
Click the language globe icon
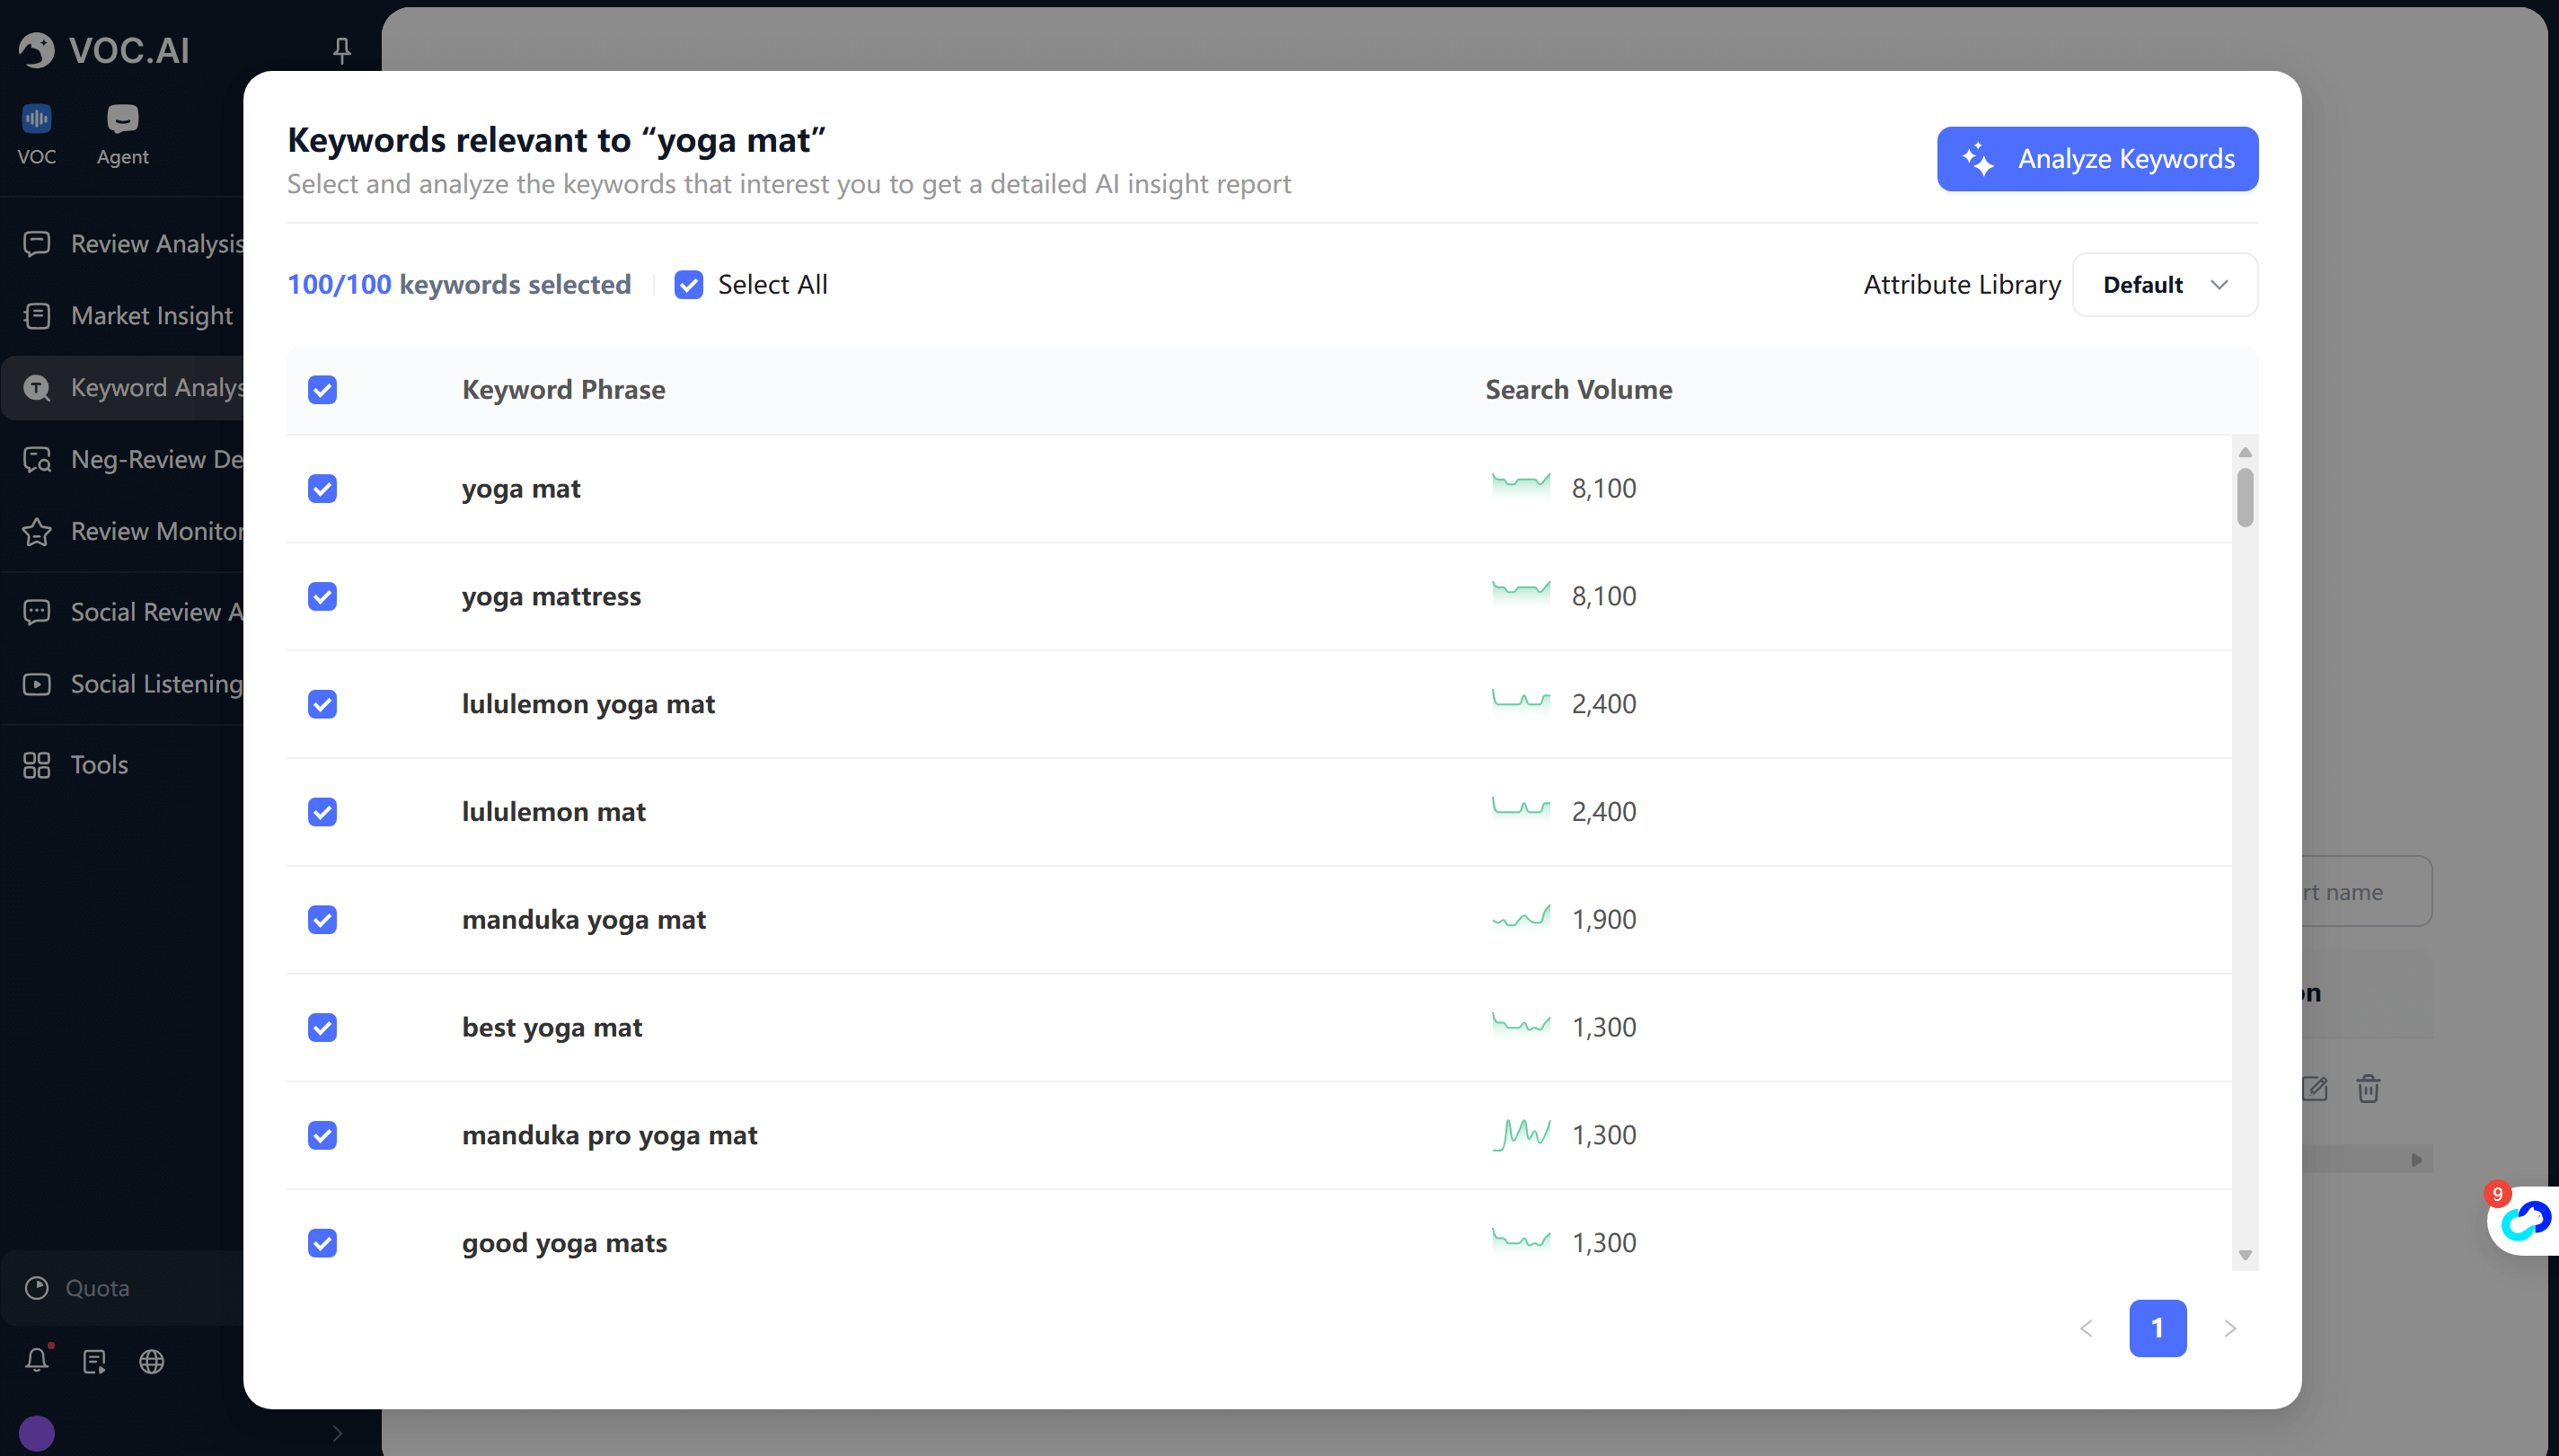pos(152,1361)
